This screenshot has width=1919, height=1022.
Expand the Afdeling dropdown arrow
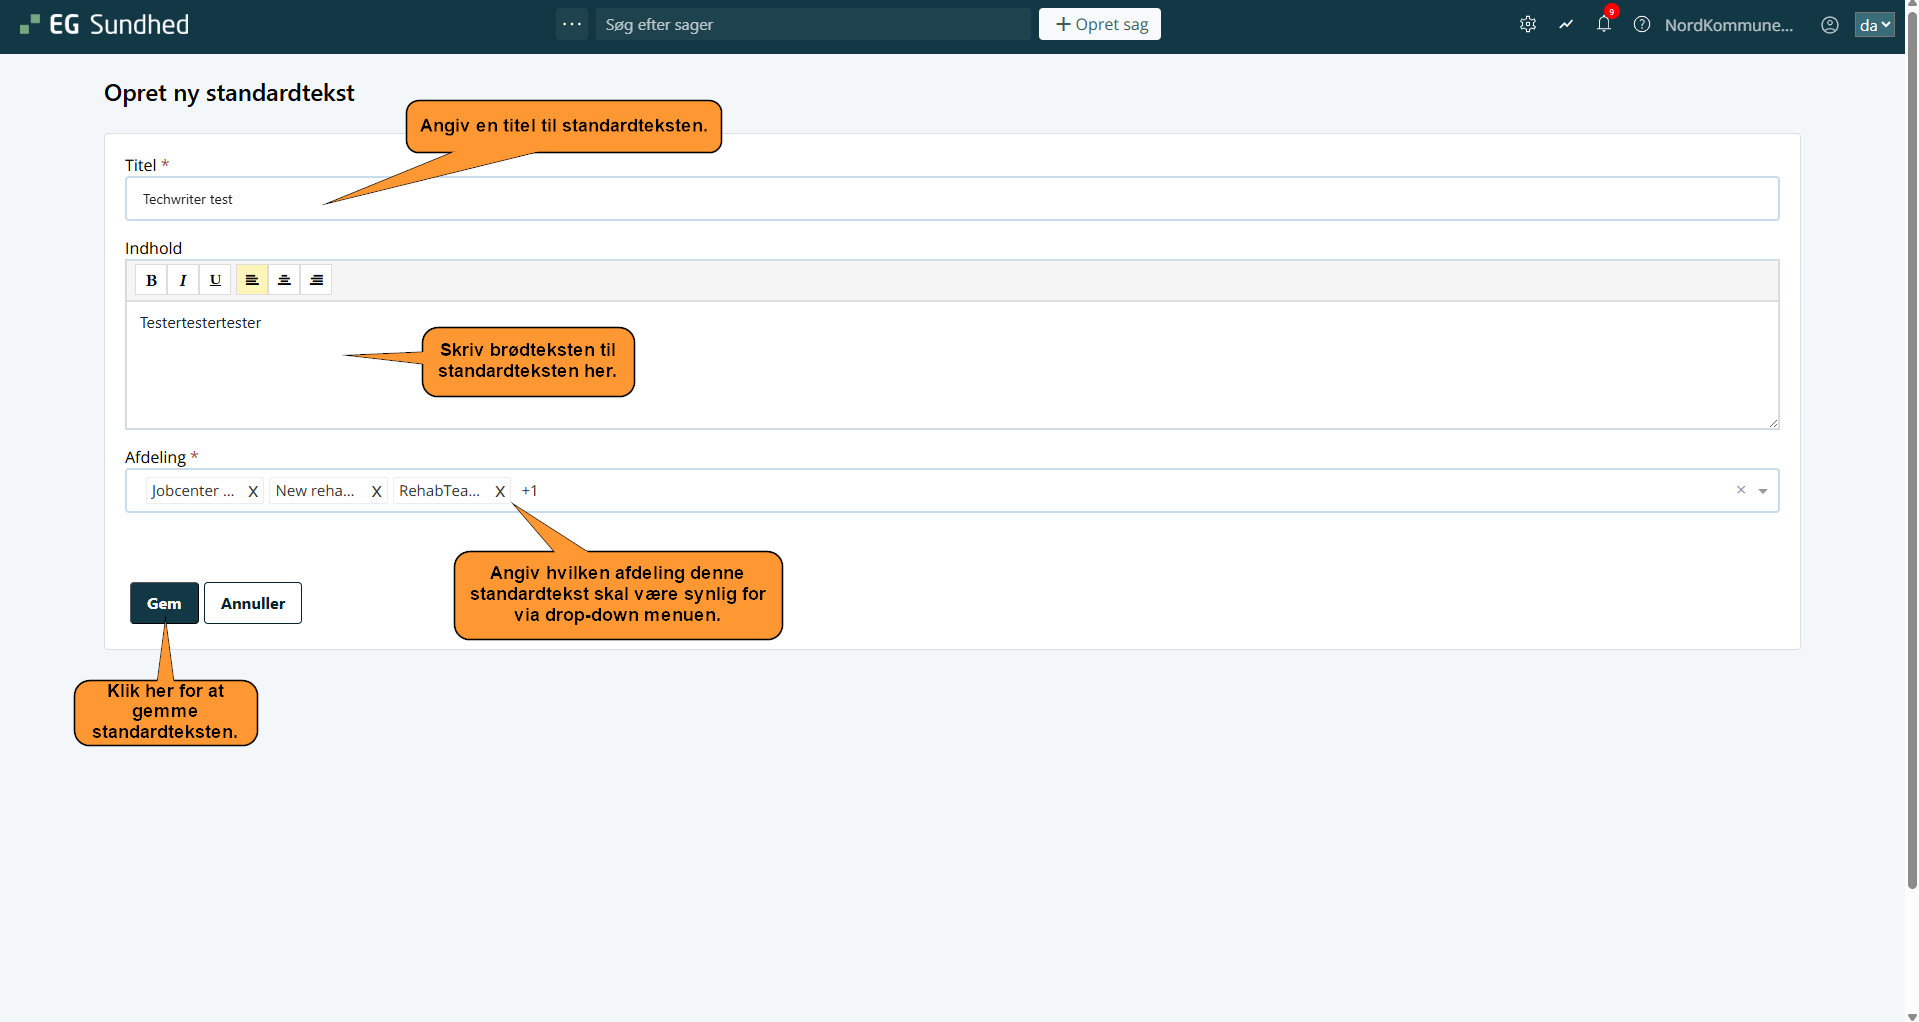1762,491
